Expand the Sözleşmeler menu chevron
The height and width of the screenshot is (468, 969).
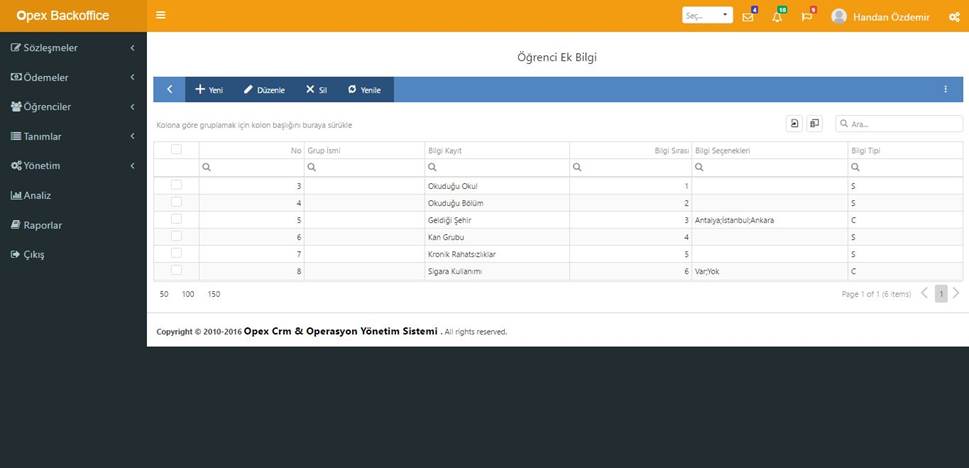coord(132,48)
